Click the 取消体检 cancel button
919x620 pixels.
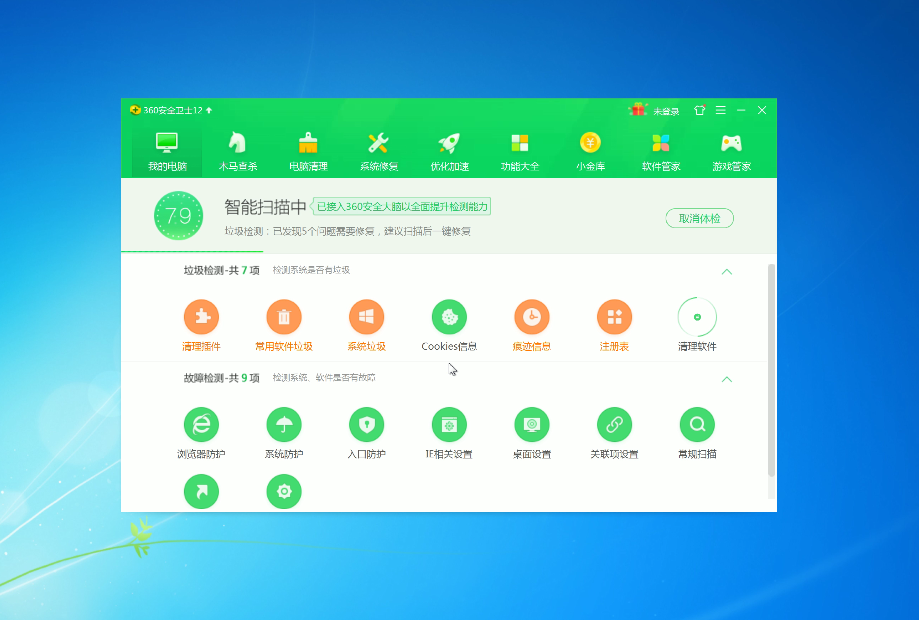(x=699, y=219)
